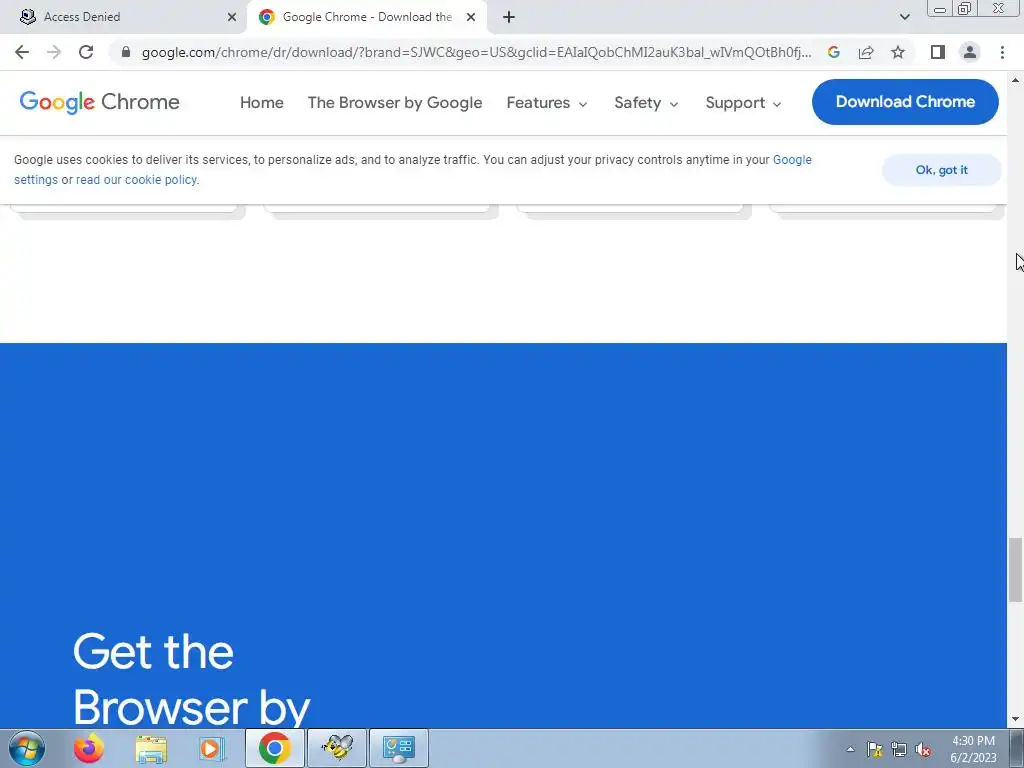This screenshot has width=1024, height=768.
Task: Expand the Features dropdown menu
Action: tap(547, 103)
